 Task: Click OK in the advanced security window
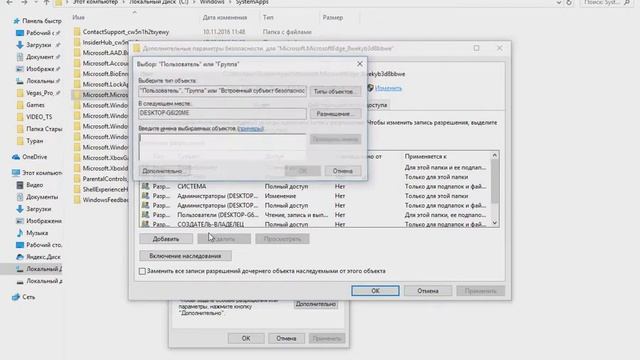tap(375, 291)
